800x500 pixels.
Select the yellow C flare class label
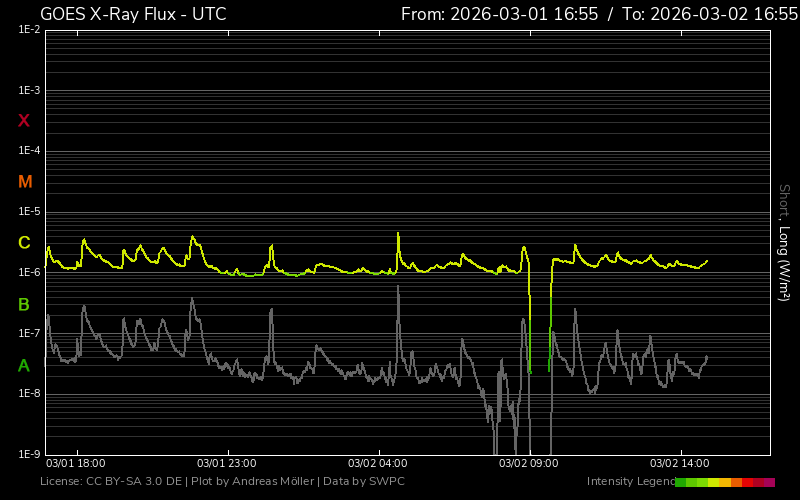24,243
